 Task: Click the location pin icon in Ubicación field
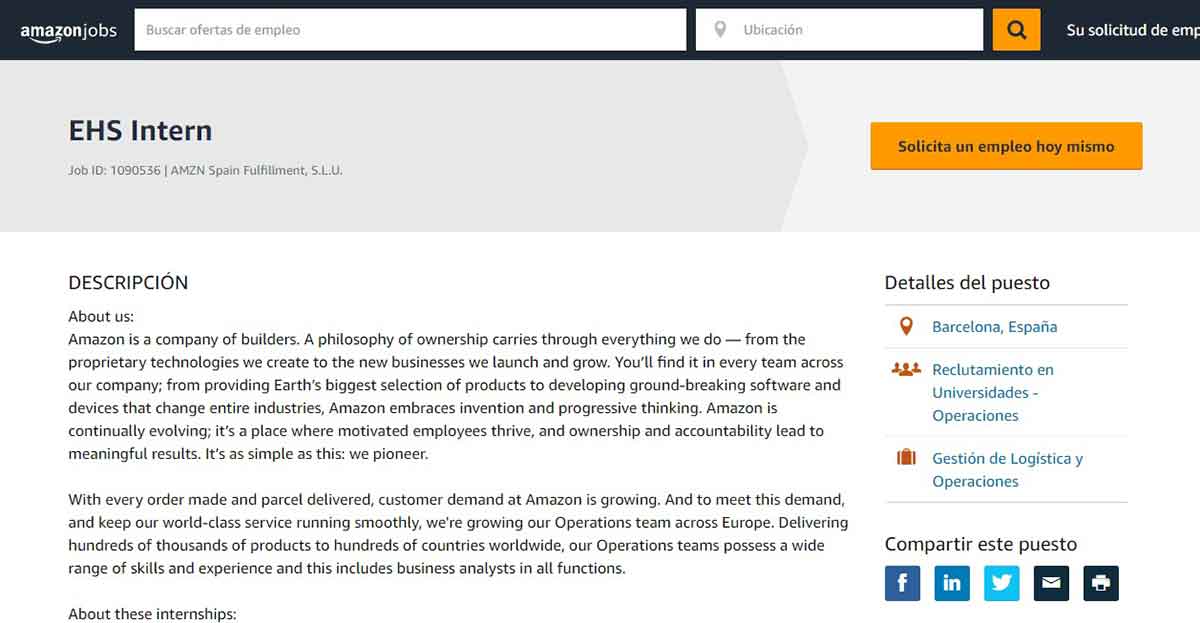click(x=719, y=29)
